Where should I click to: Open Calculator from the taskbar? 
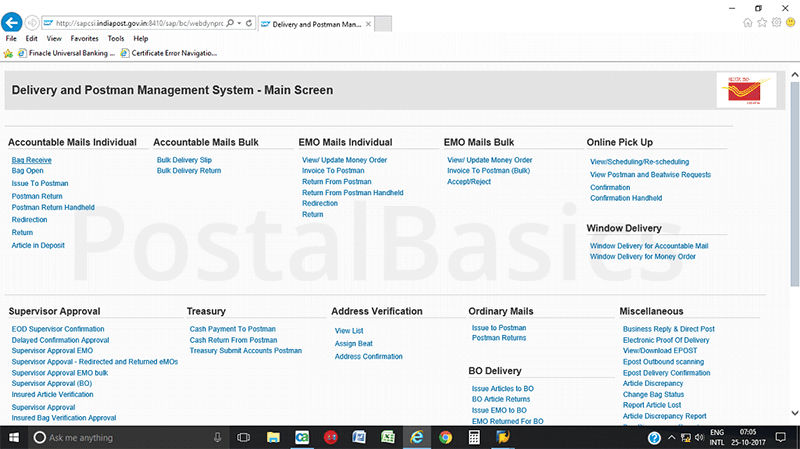pos(474,437)
